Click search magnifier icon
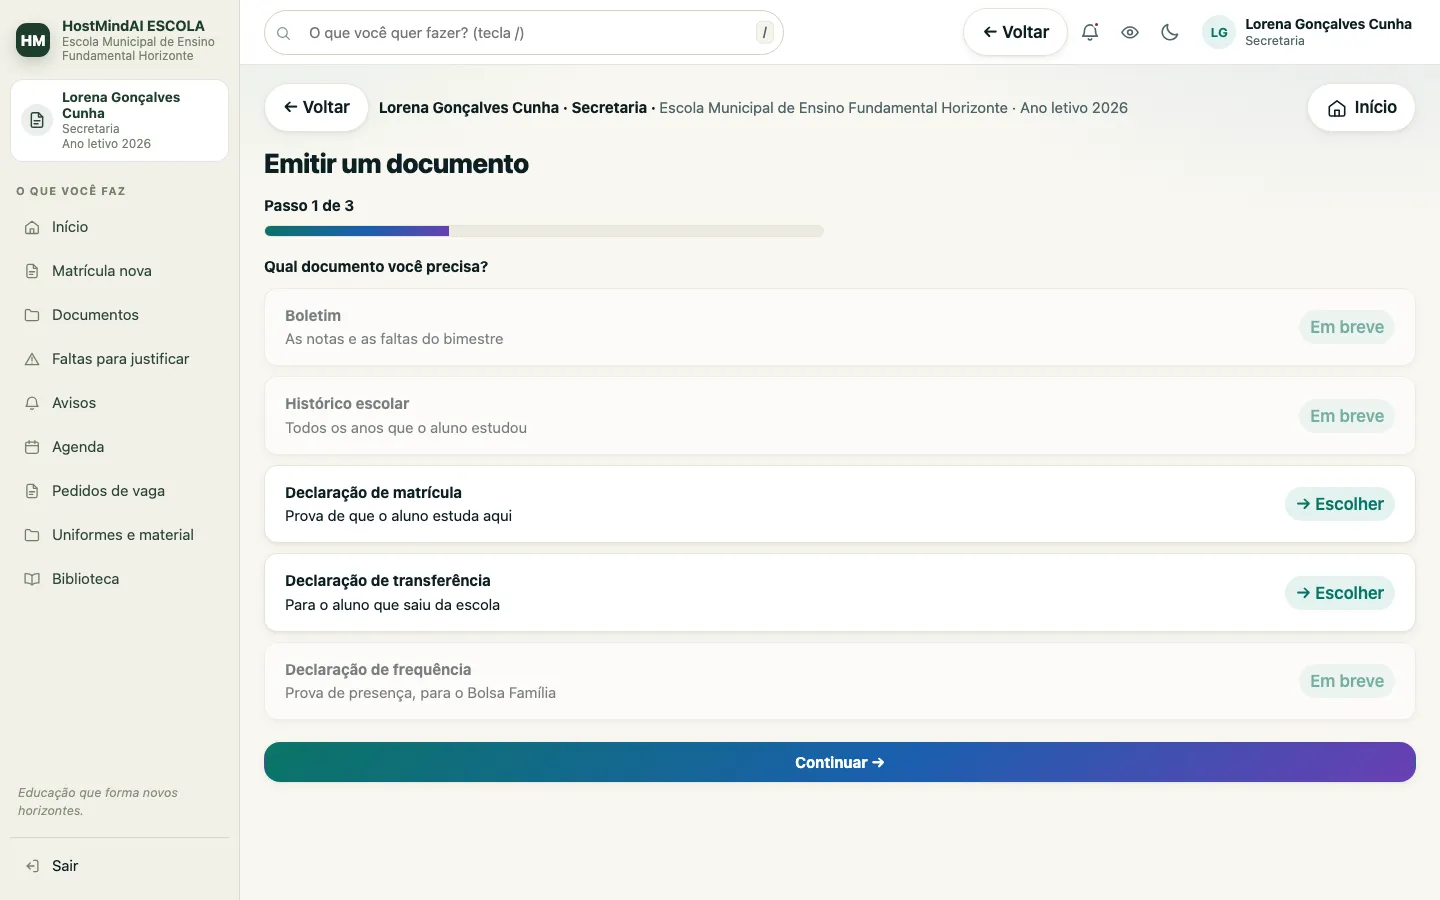The width and height of the screenshot is (1440, 900). click(x=284, y=33)
